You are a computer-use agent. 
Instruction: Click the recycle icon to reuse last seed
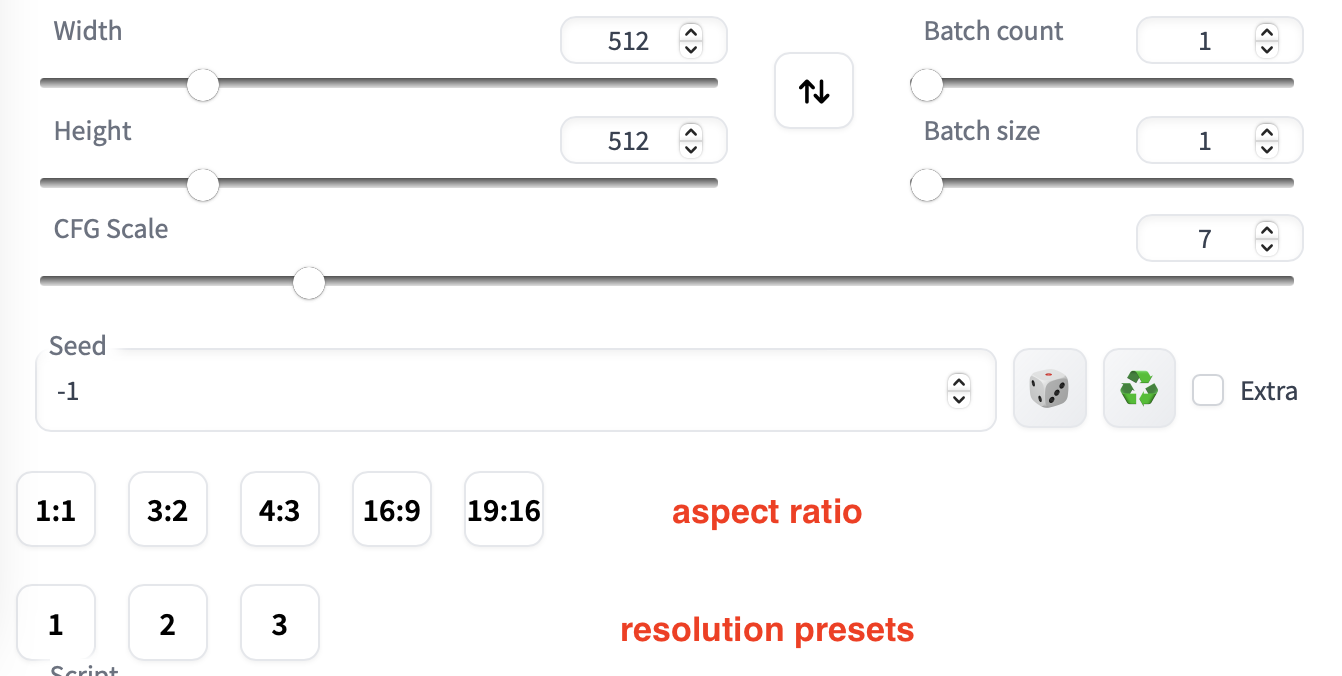pos(1139,388)
